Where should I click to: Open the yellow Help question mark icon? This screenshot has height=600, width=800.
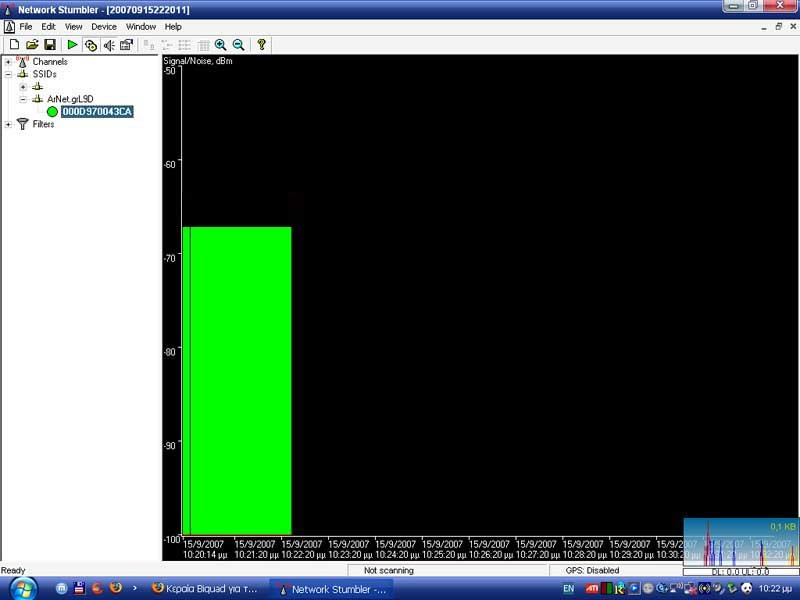click(262, 45)
